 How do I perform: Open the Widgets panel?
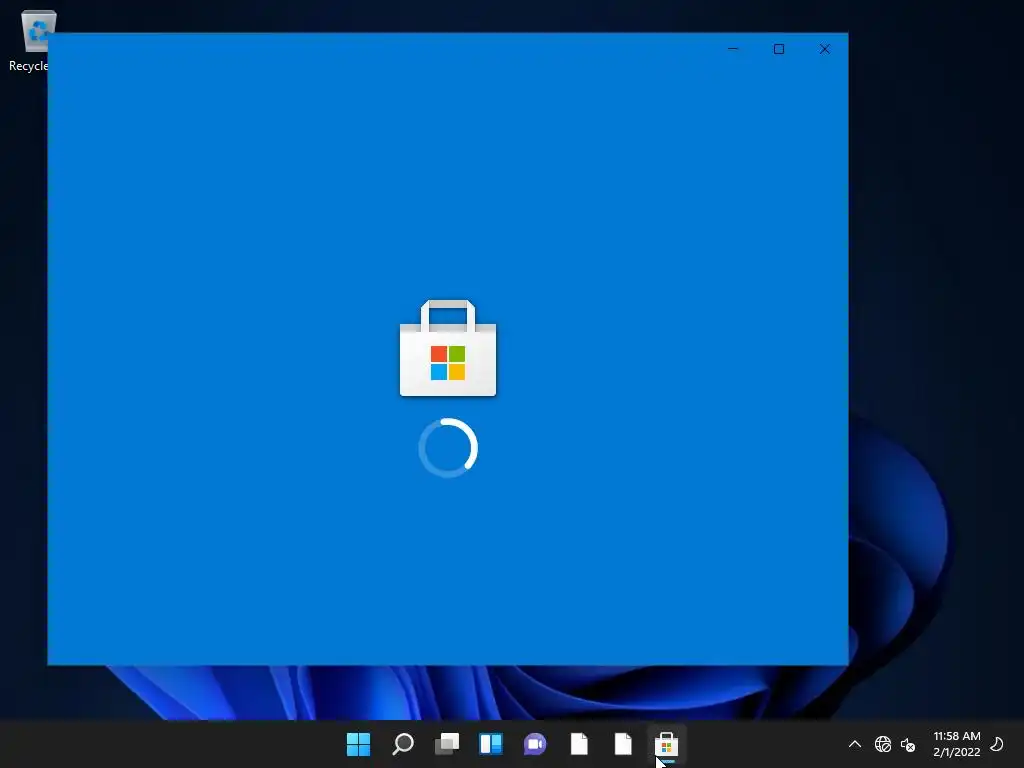pyautogui.click(x=490, y=744)
